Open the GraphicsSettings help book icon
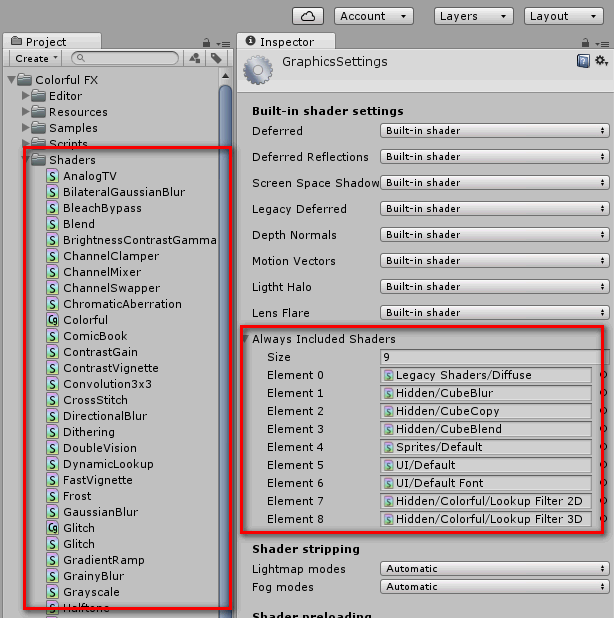 [x=583, y=61]
